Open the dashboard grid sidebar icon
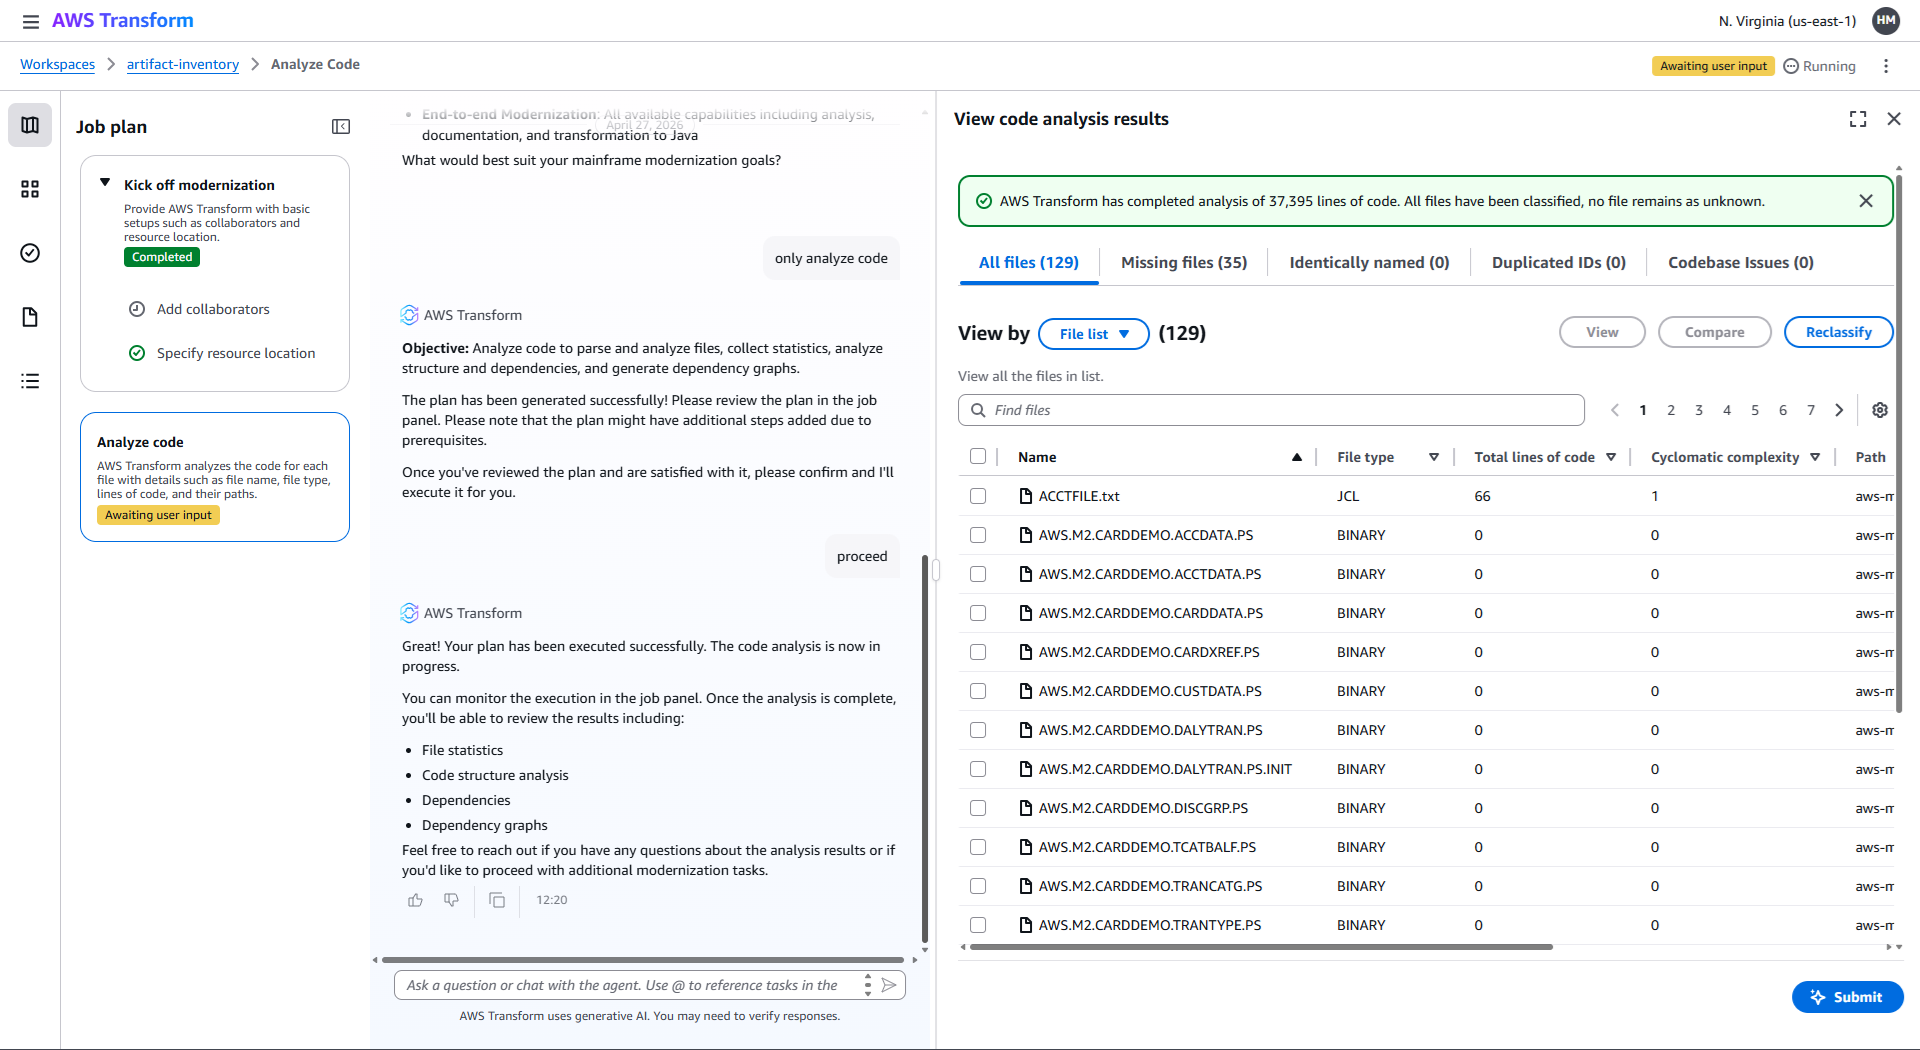1920x1050 pixels. click(x=30, y=189)
